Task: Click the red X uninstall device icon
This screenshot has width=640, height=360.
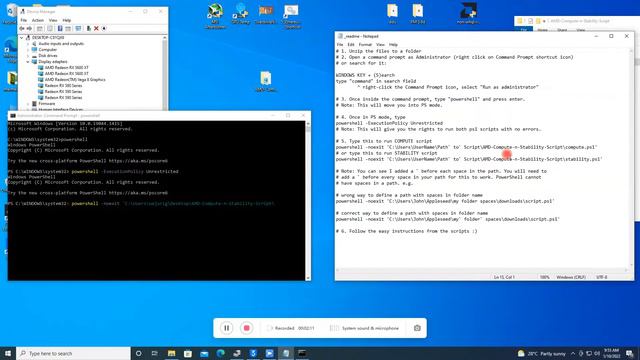Action: [96, 29]
